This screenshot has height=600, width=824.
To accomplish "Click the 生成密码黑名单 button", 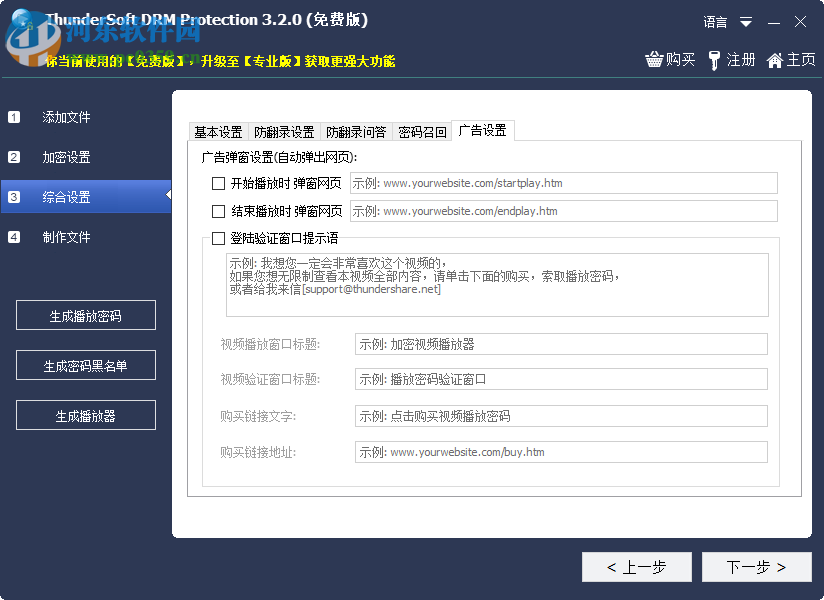I will [85, 365].
